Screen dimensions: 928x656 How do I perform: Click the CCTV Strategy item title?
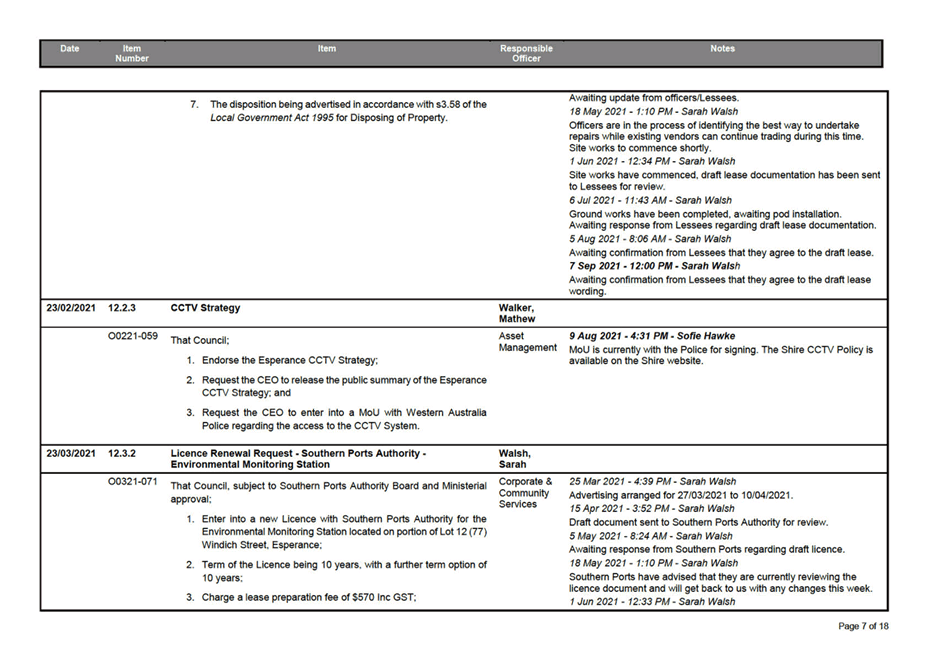[205, 308]
